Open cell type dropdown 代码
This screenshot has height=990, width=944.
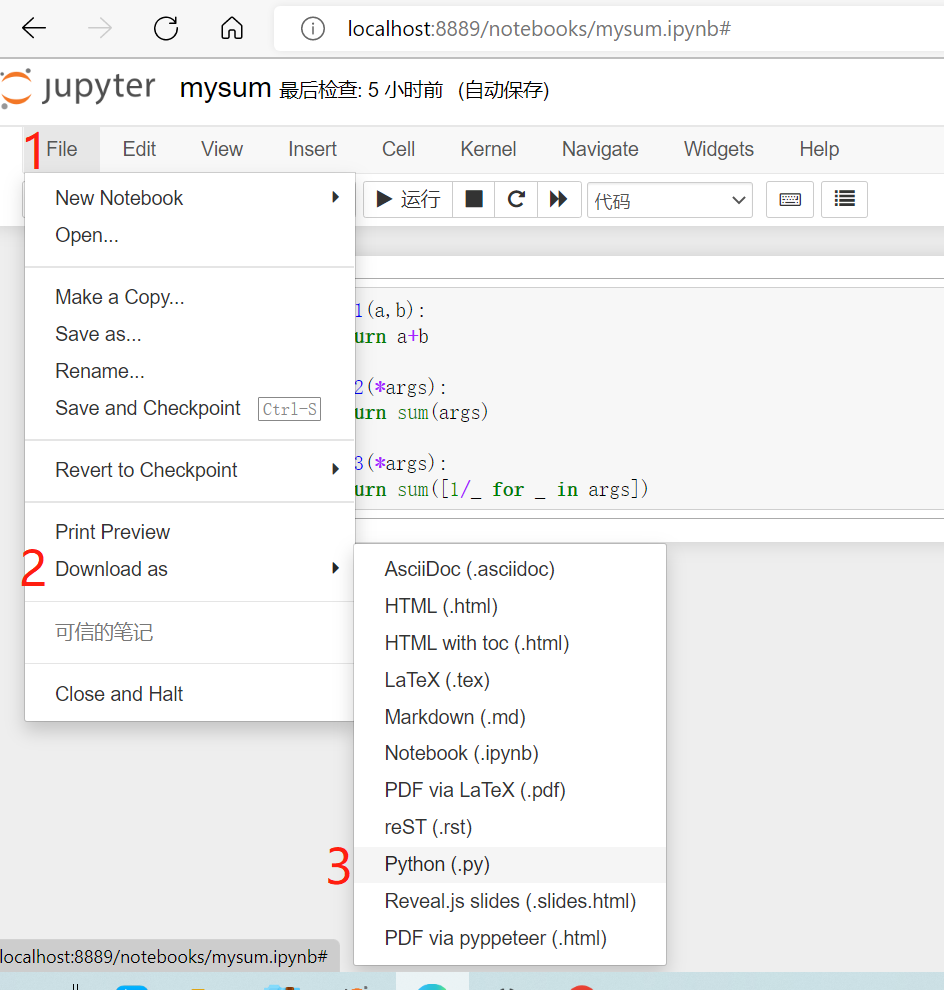(670, 201)
